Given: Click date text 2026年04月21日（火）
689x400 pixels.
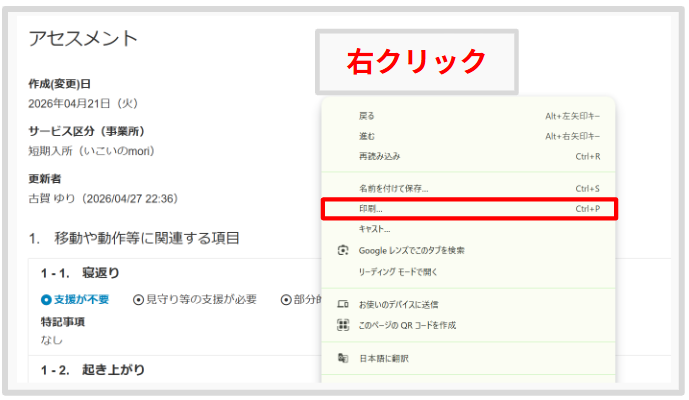Looking at the screenshot, I should (83, 104).
